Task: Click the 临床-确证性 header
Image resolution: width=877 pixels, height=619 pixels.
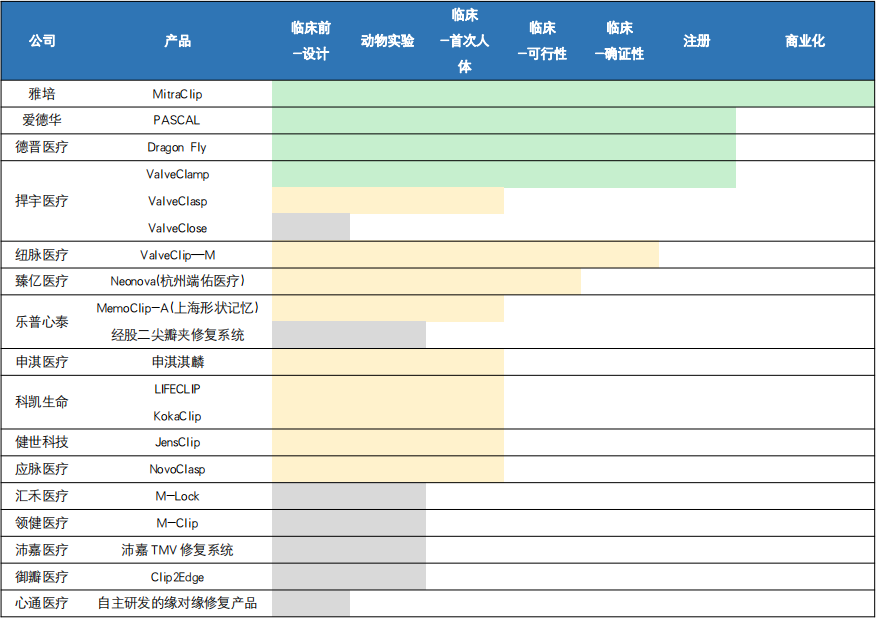Action: coord(619,41)
